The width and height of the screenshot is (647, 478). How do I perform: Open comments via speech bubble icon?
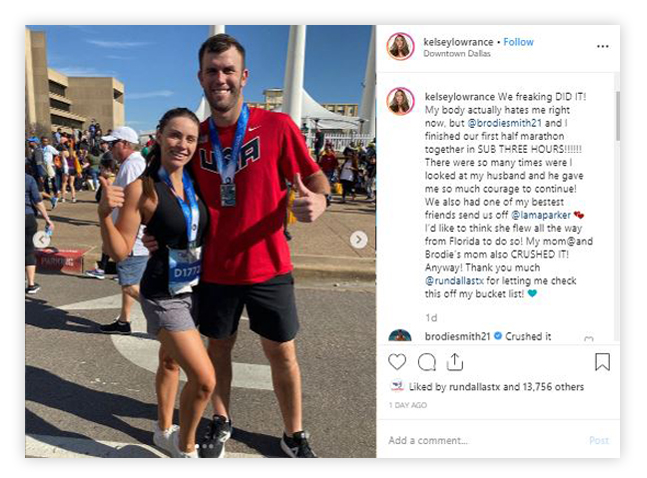pyautogui.click(x=427, y=362)
